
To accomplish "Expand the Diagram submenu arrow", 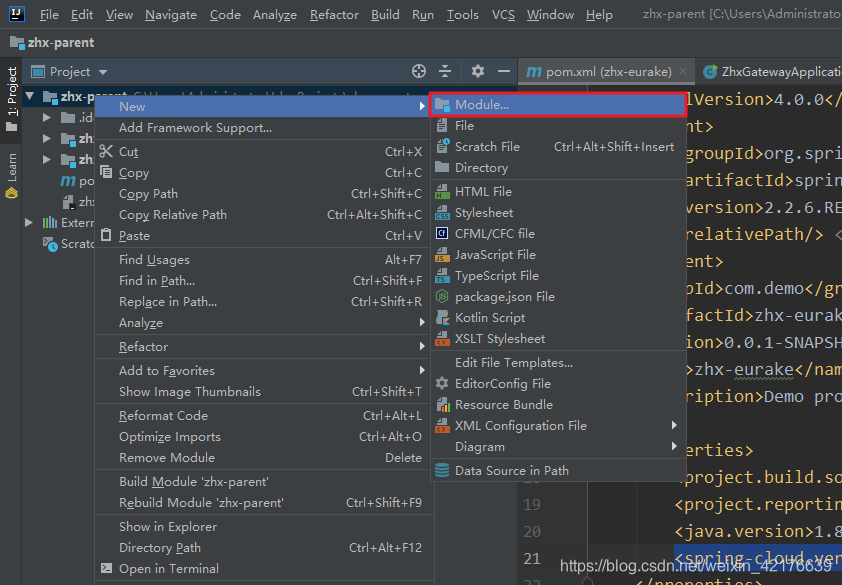I will click(x=674, y=446).
